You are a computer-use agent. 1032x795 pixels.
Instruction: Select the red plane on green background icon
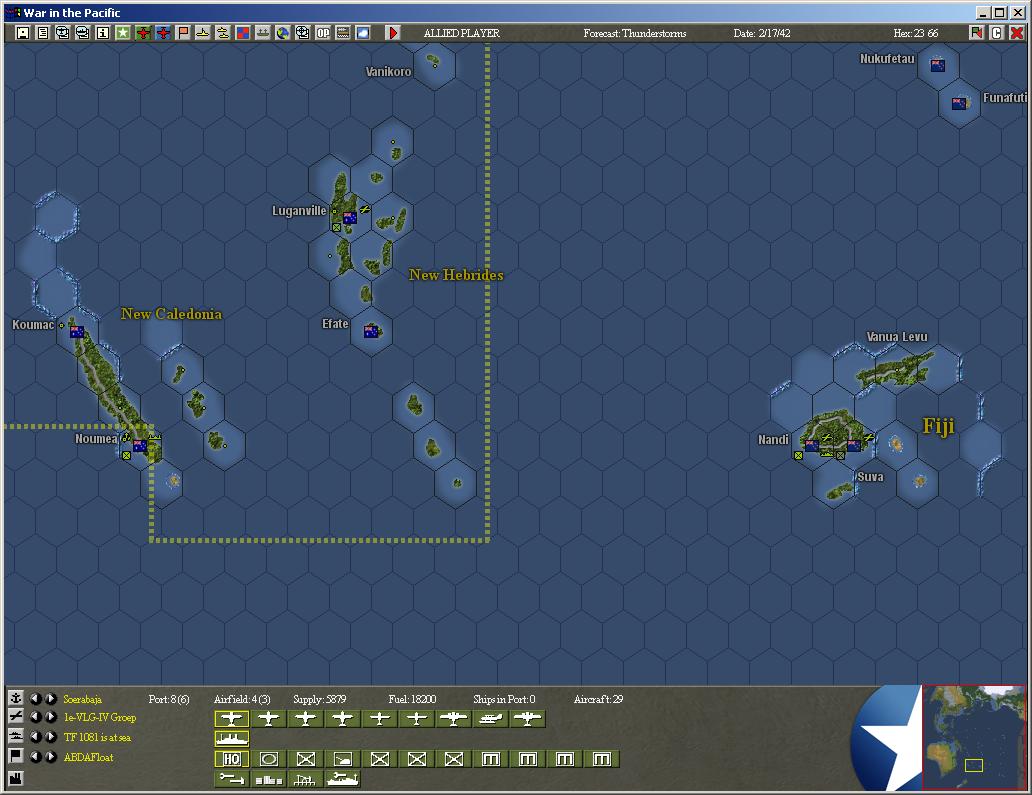pos(143,33)
